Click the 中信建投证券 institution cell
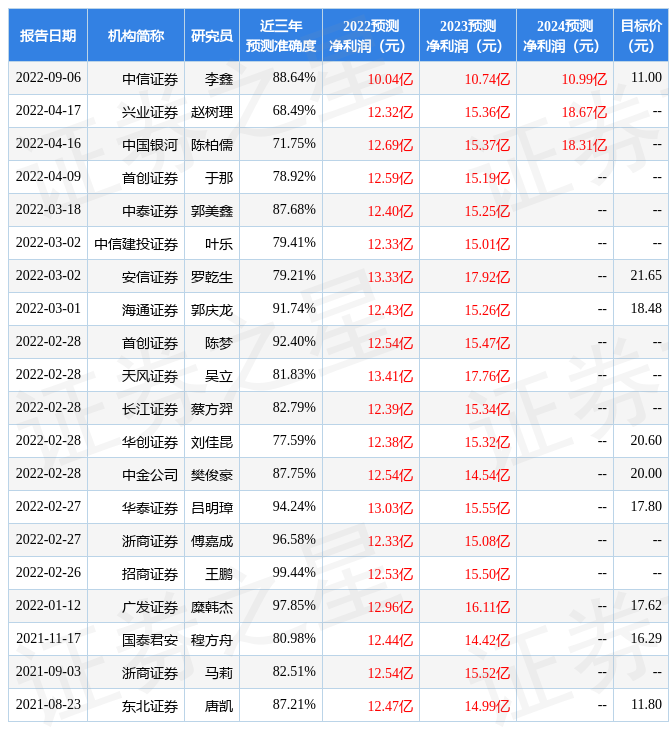This screenshot has width=669, height=730. [136, 244]
